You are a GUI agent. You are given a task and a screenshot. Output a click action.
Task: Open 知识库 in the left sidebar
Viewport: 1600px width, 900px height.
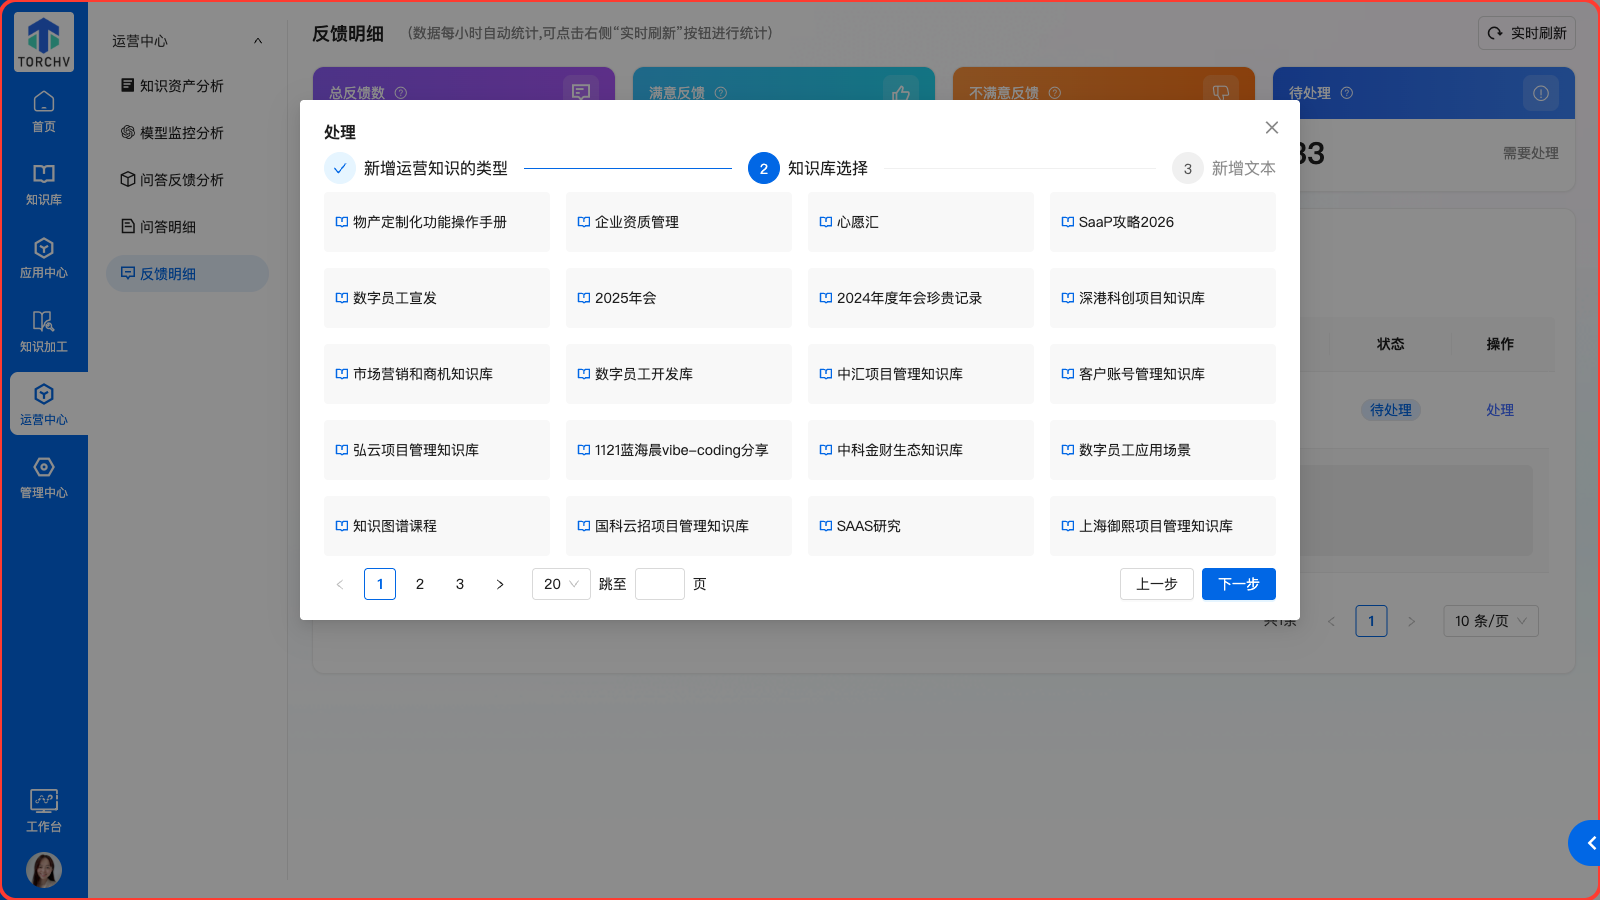(44, 185)
